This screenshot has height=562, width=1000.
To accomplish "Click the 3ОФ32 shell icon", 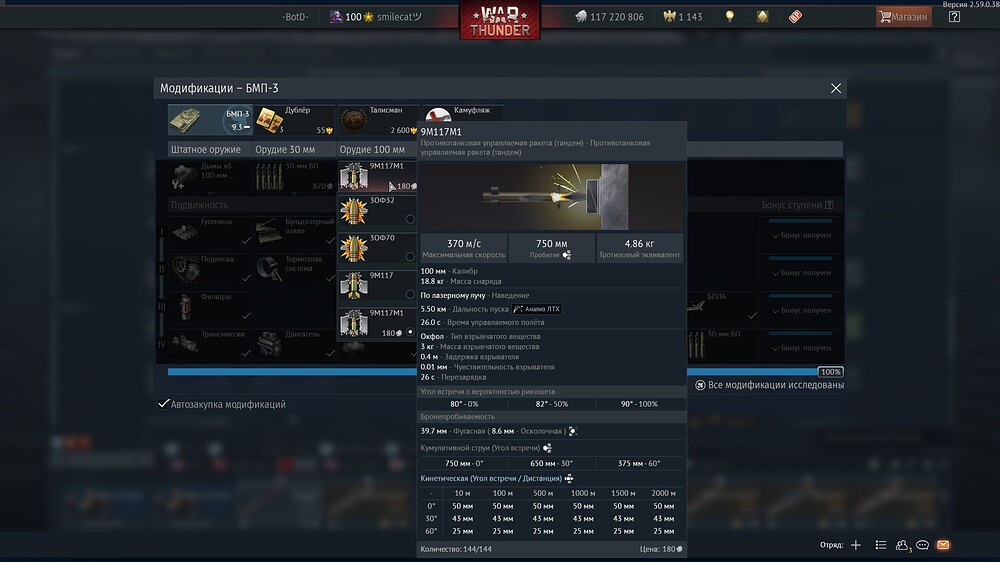I will tap(353, 211).
